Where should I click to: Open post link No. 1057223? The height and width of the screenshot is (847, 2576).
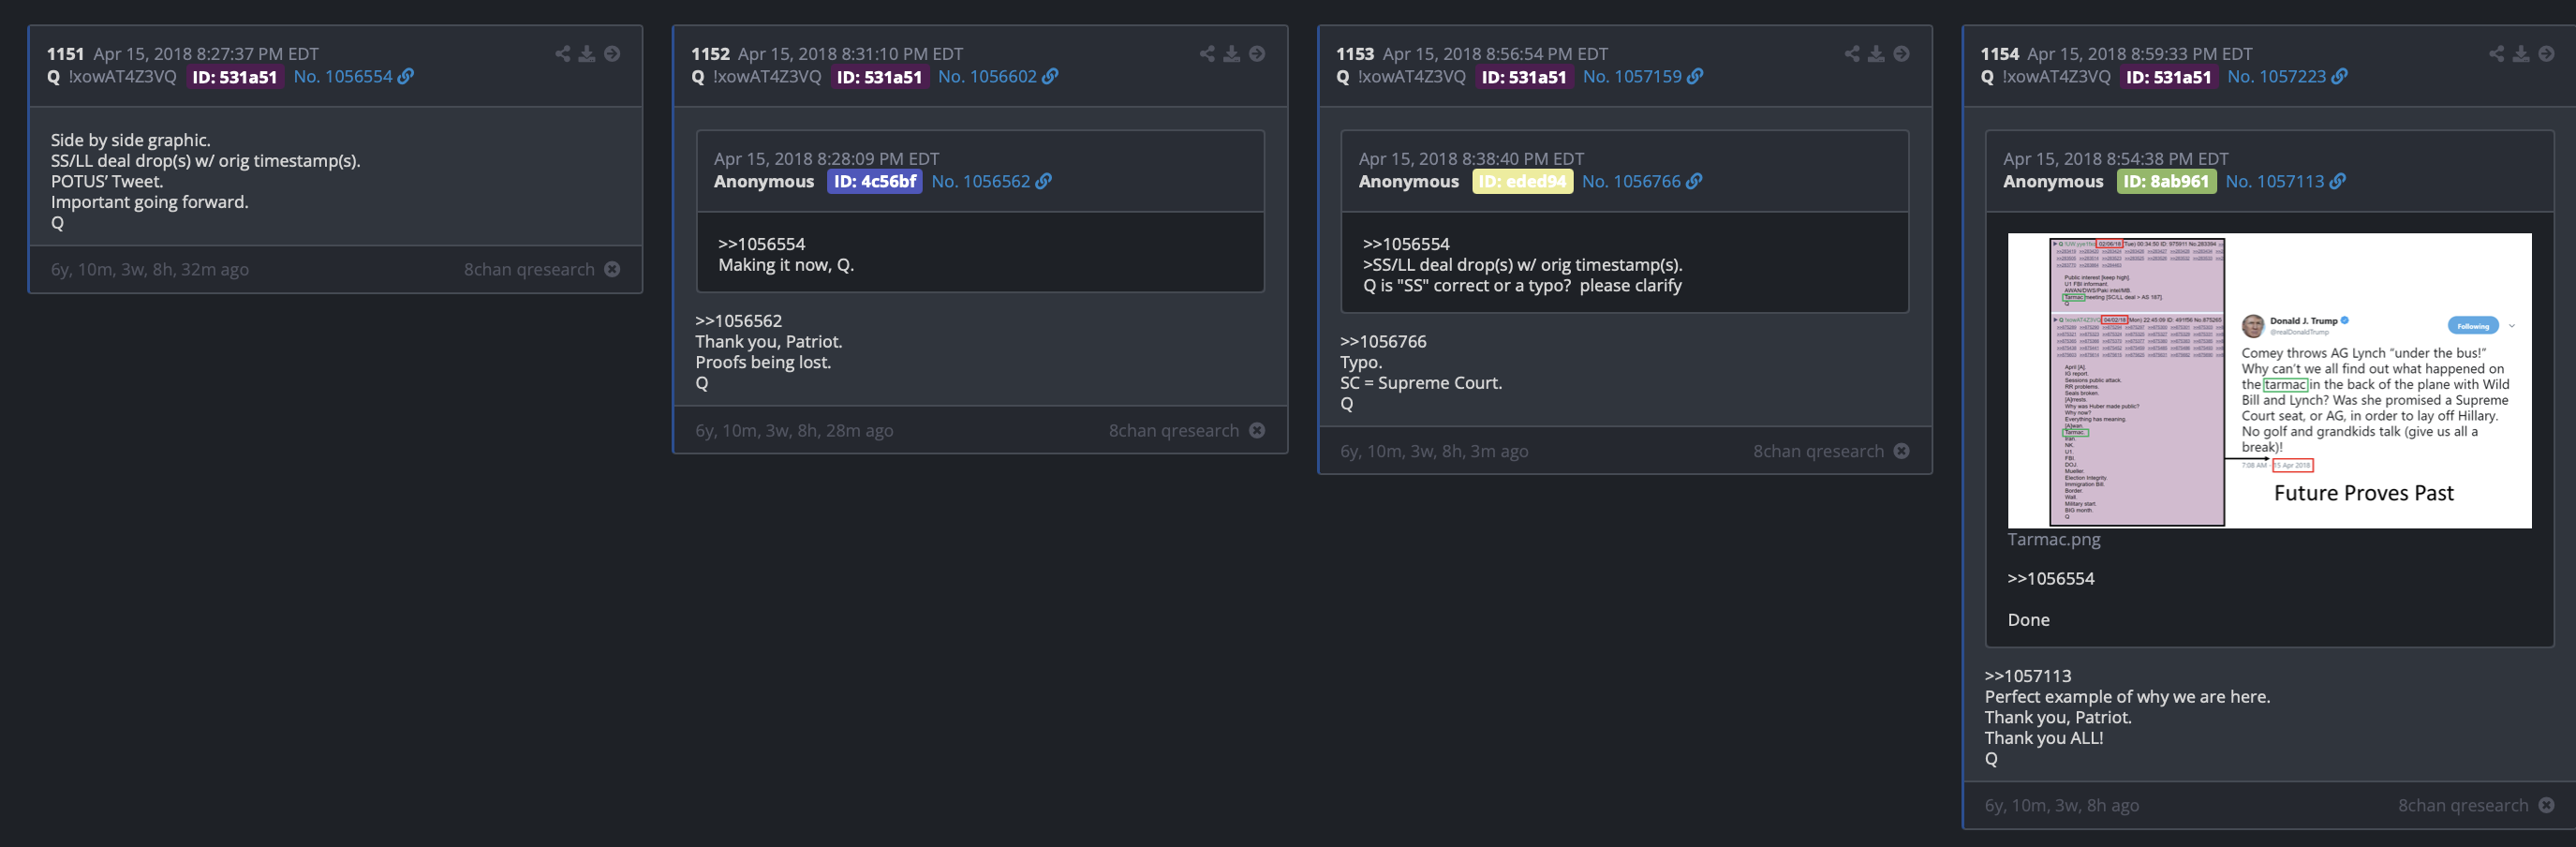click(x=2276, y=76)
